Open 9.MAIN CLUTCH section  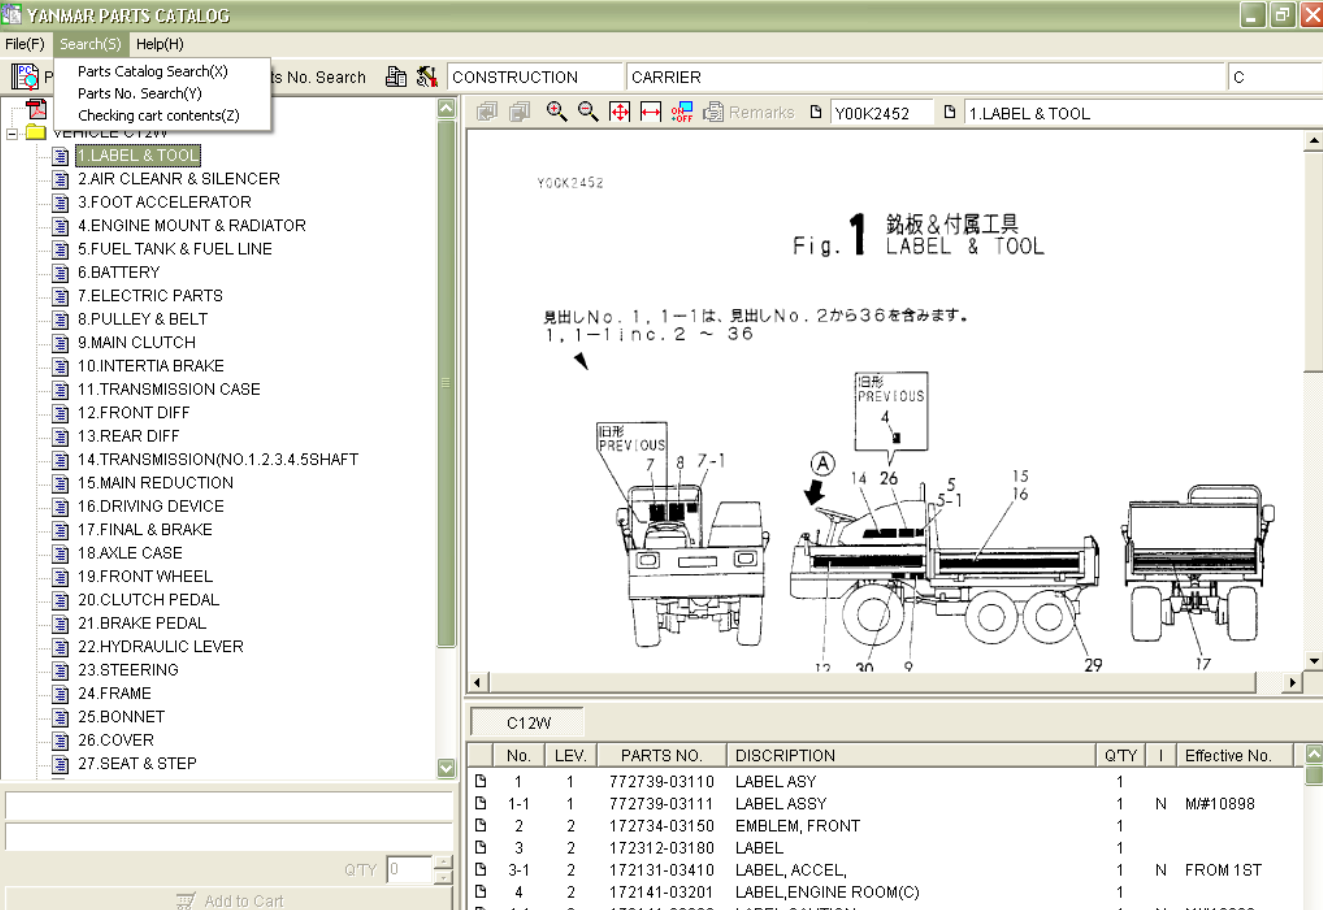pyautogui.click(x=137, y=342)
